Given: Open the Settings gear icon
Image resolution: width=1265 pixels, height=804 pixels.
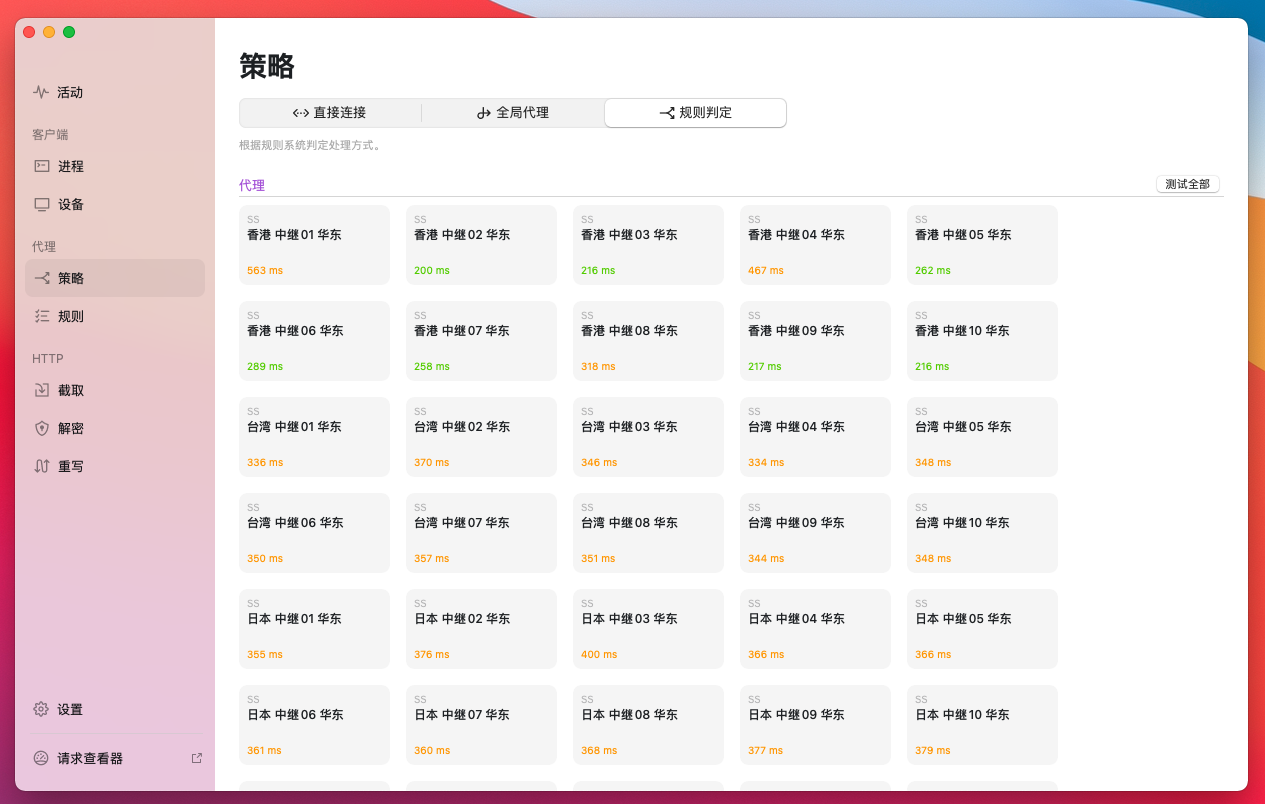Looking at the screenshot, I should (41, 709).
